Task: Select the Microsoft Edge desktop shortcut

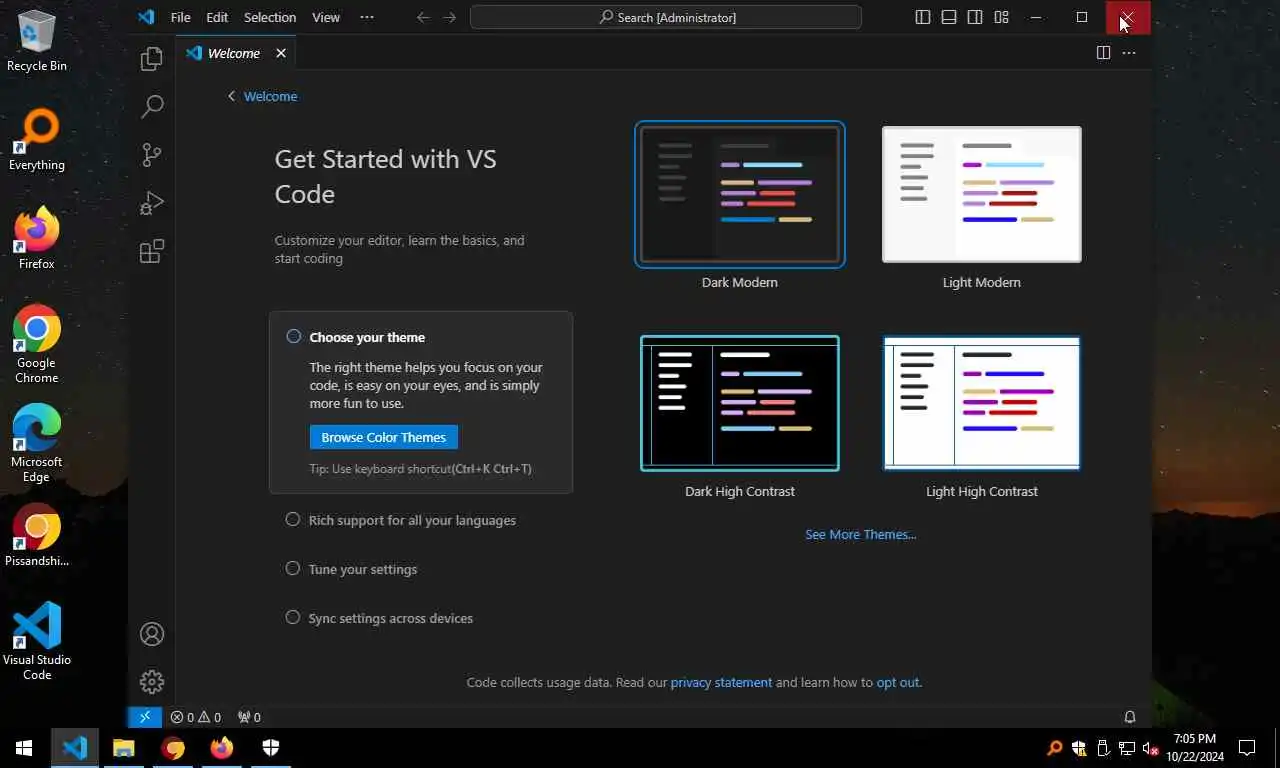Action: (37, 443)
